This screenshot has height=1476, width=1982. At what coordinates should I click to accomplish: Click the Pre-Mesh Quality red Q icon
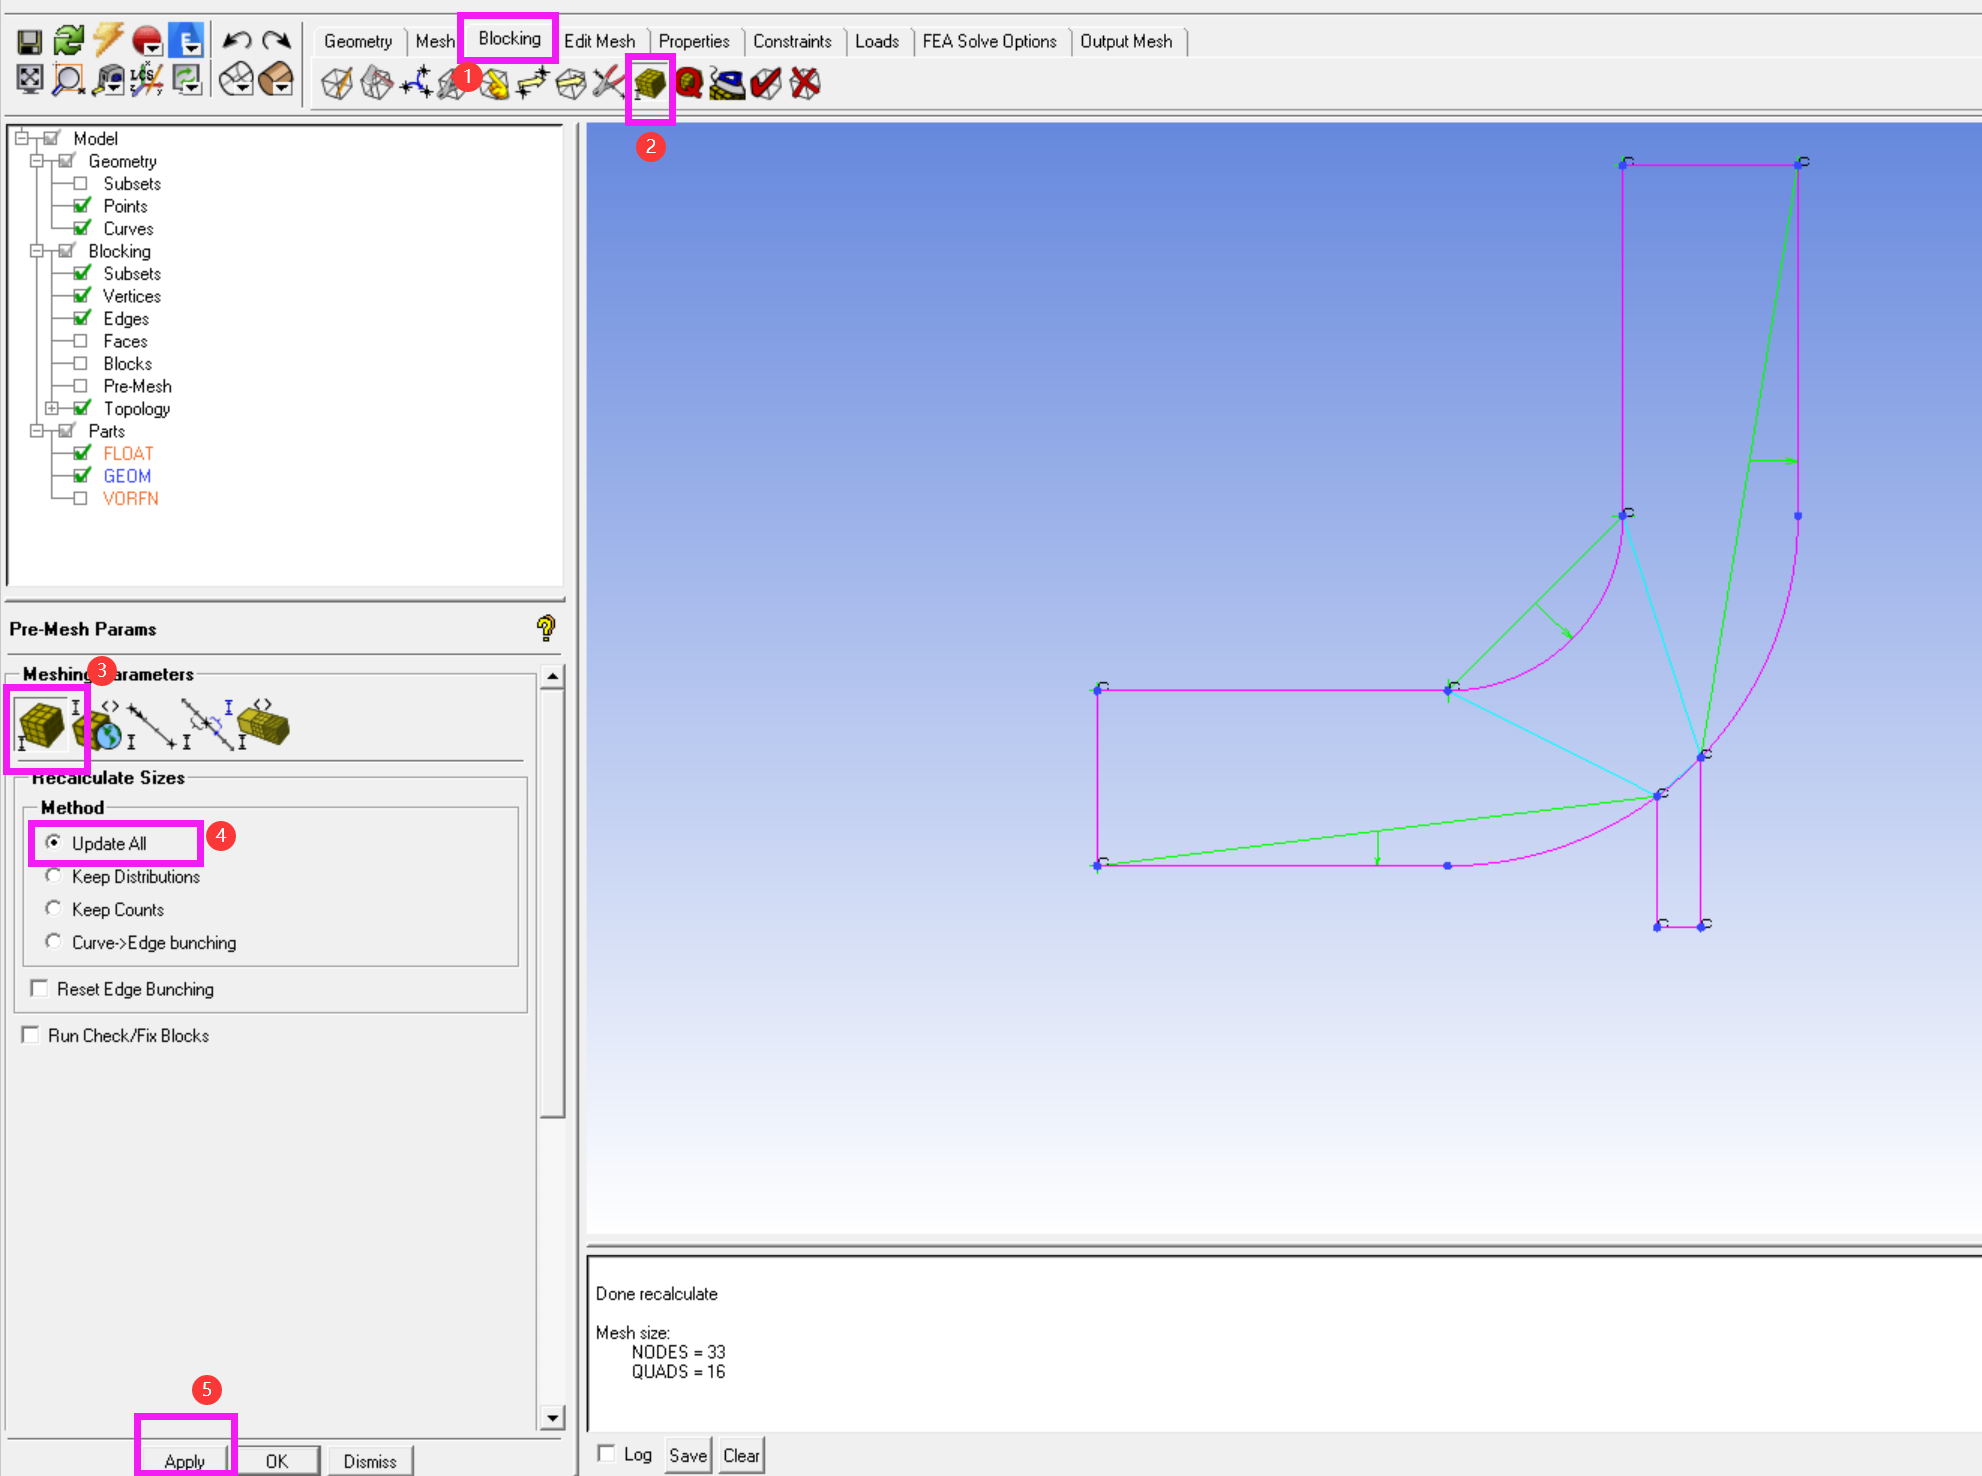[689, 83]
